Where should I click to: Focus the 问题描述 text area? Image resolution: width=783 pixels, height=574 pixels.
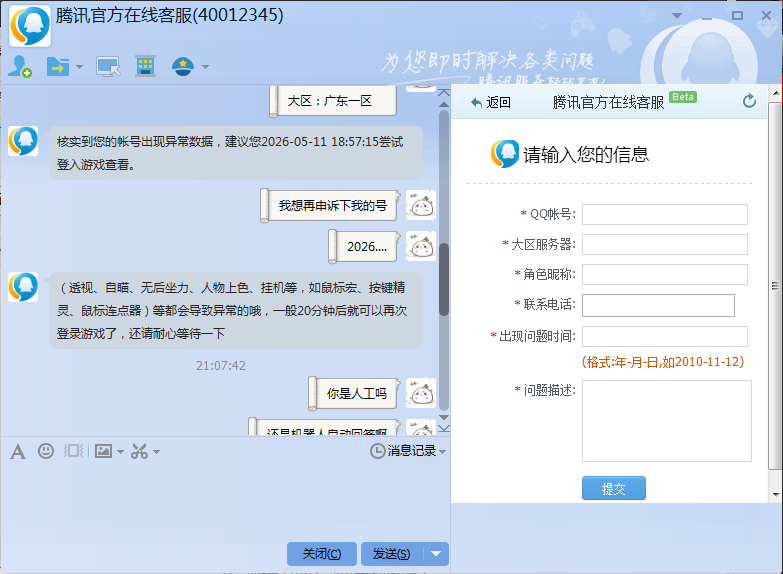[x=667, y=421]
